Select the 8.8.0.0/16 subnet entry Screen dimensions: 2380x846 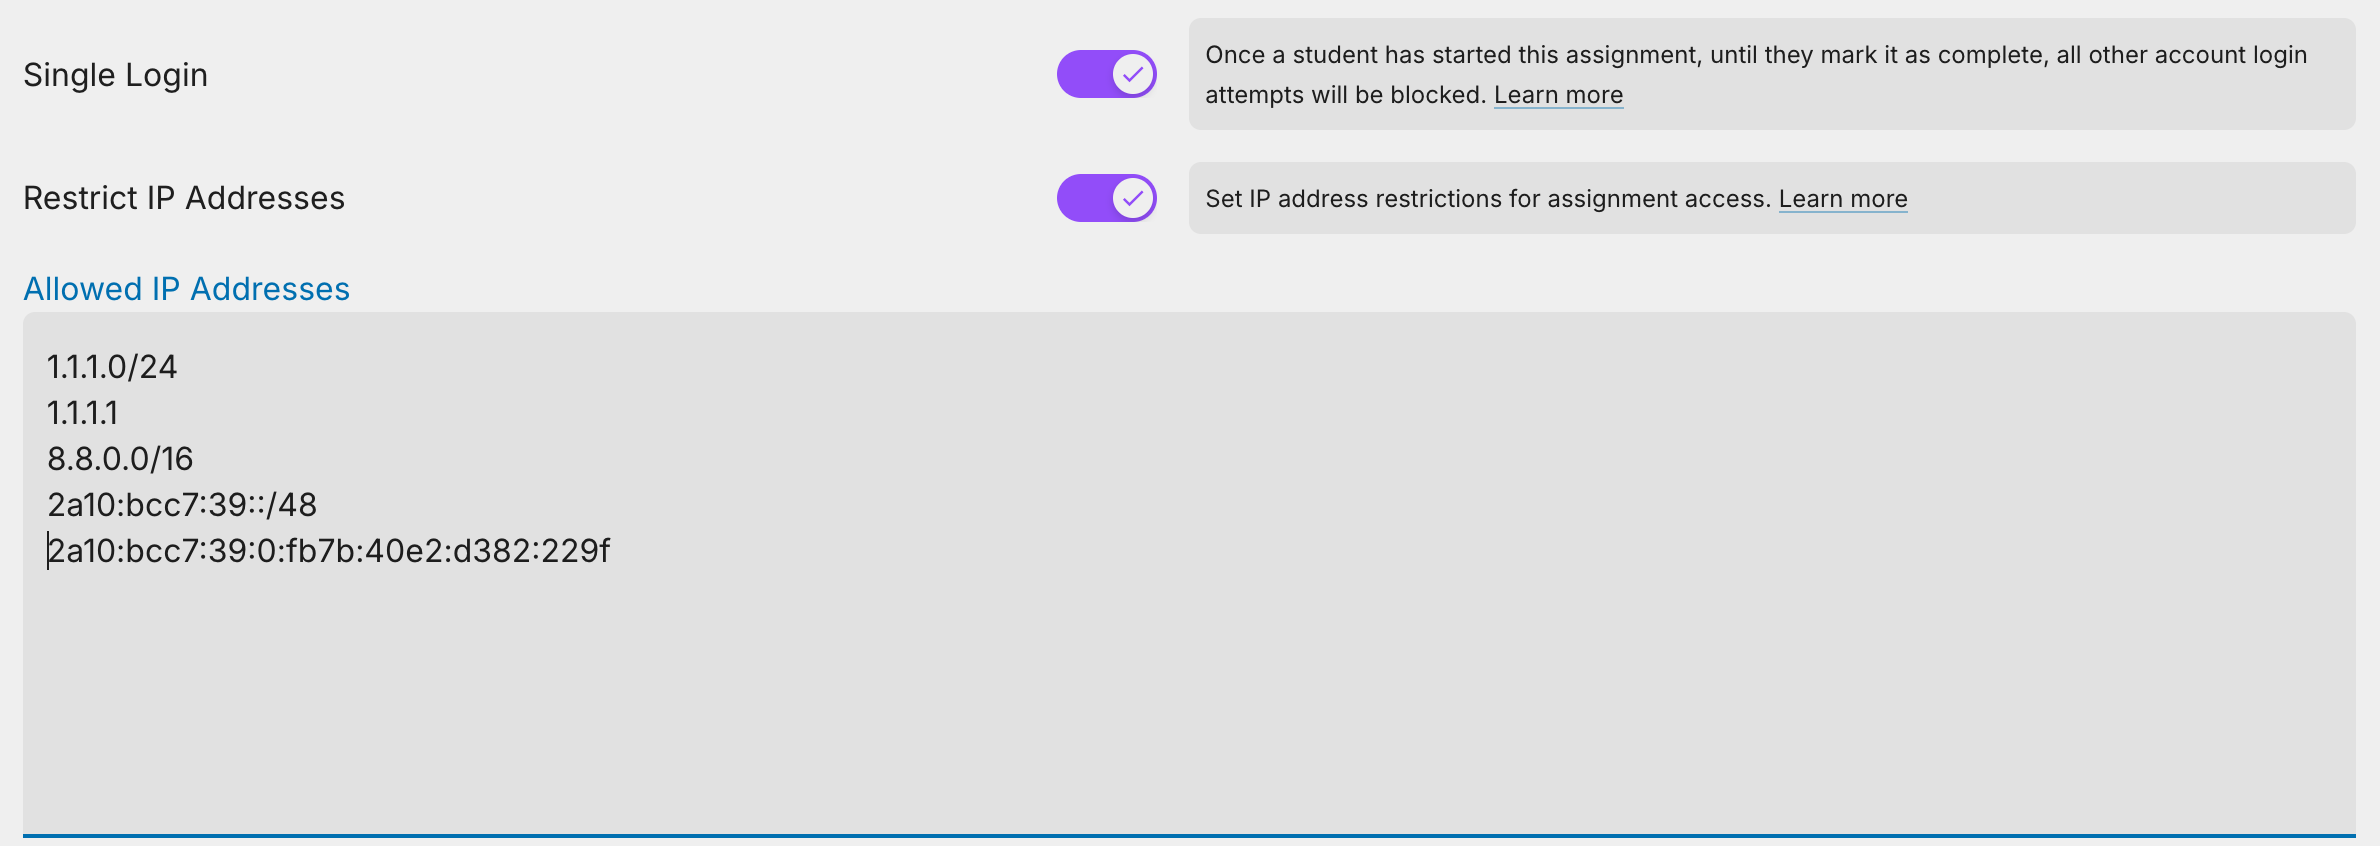coord(121,458)
